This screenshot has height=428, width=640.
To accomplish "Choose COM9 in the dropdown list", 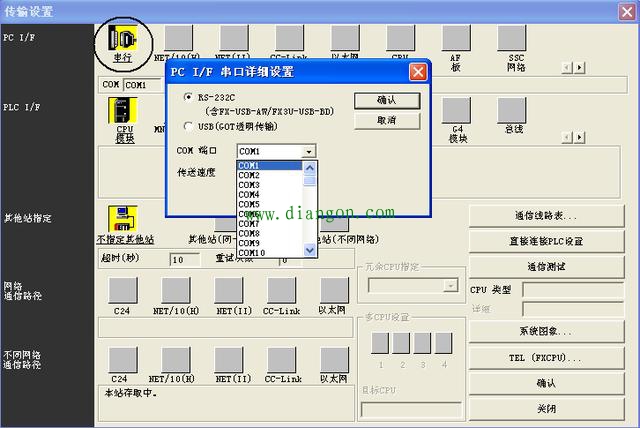I will point(269,243).
